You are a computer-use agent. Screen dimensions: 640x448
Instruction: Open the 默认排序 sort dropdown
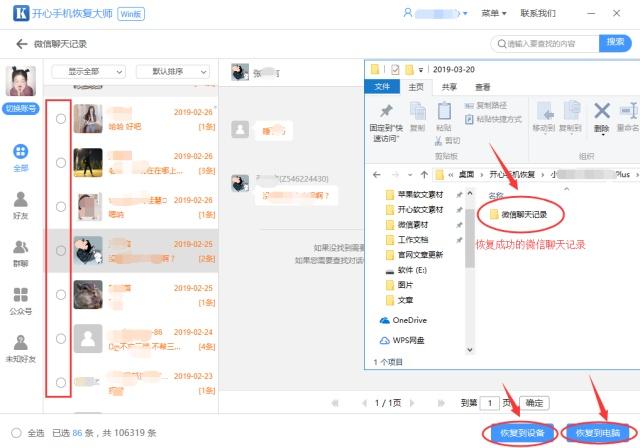coord(173,72)
